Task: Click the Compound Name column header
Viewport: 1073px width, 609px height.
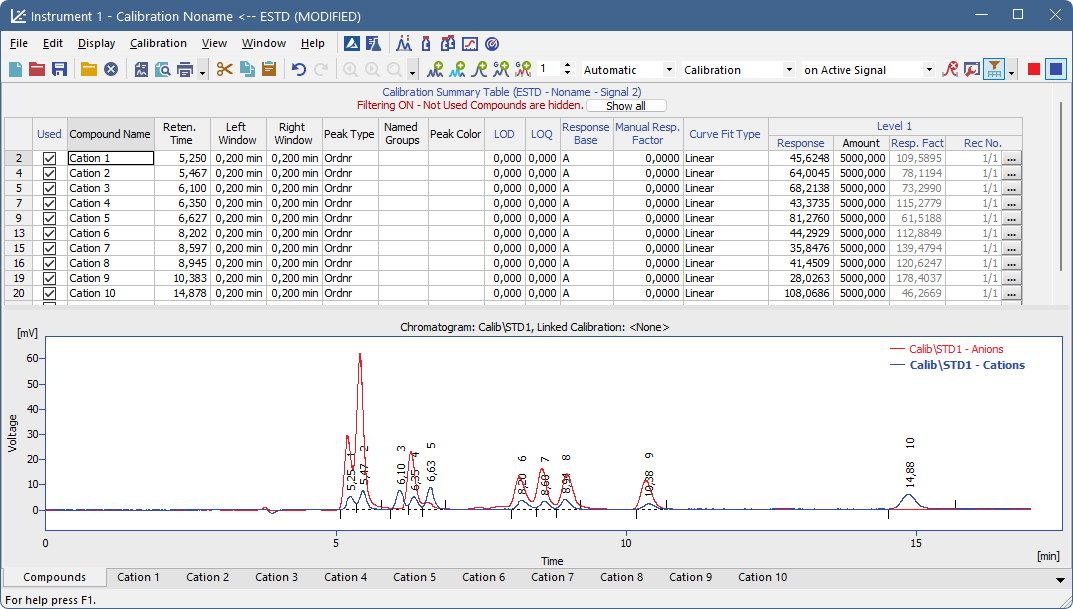Action: tap(109, 134)
